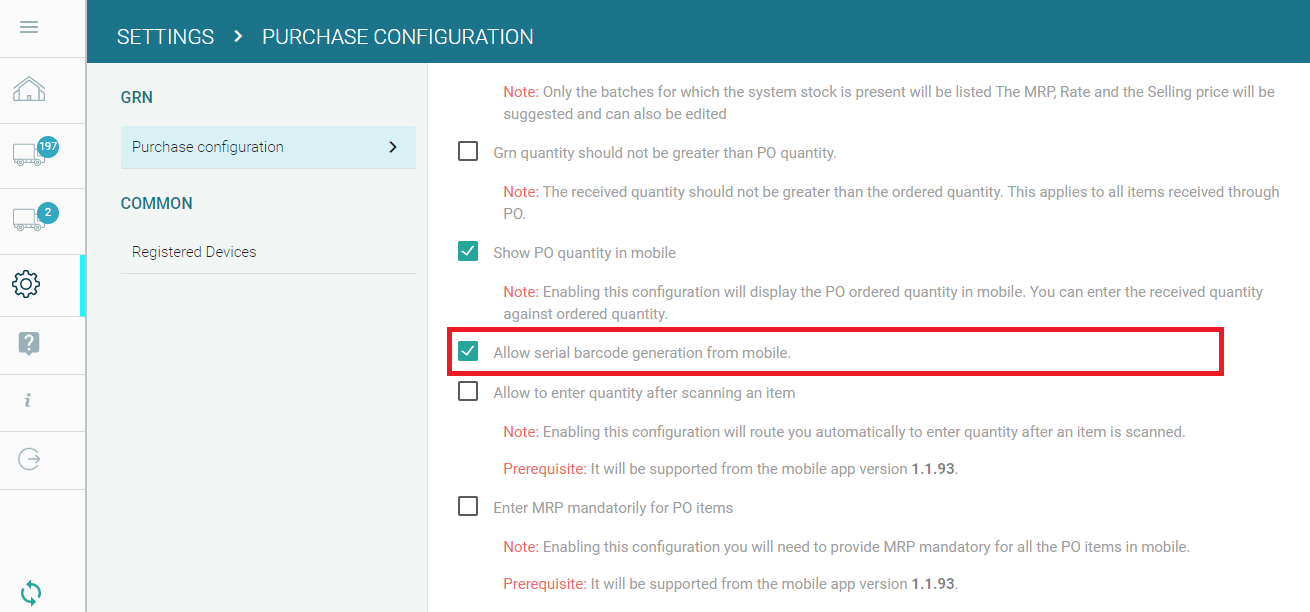Go to the Home dashboard icon
Screen dimensions: 1310x612
click(x=29, y=90)
